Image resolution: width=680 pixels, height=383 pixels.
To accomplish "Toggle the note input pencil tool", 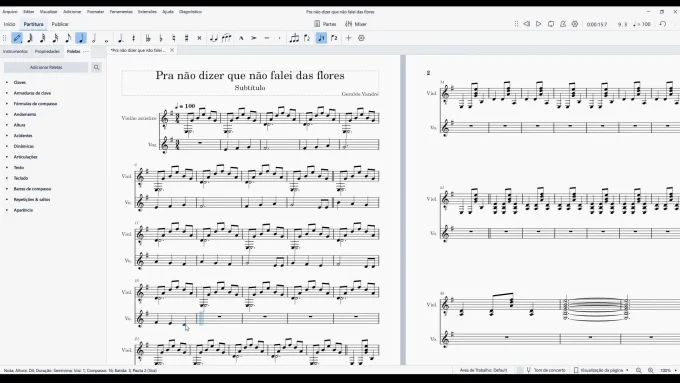I will point(17,38).
